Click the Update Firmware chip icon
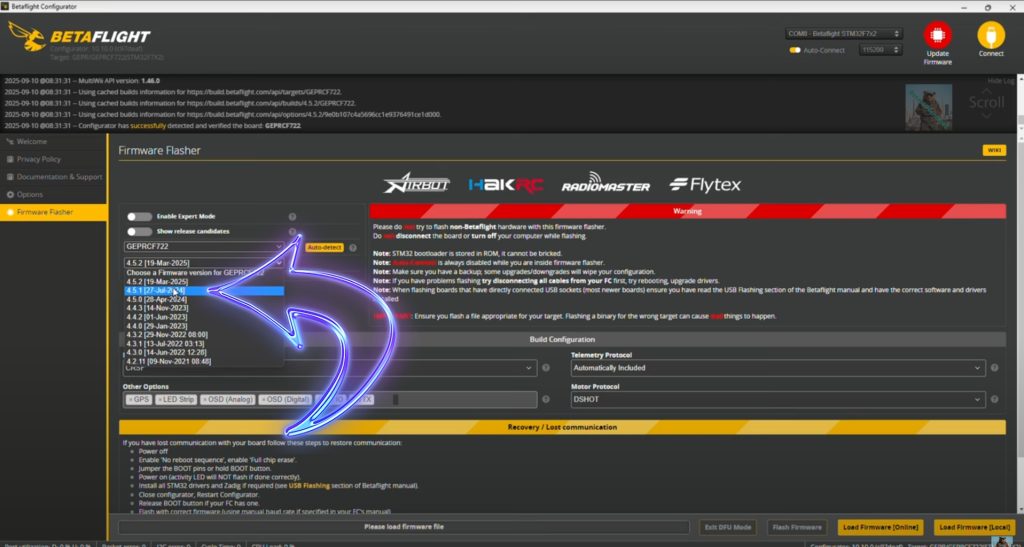This screenshot has height=547, width=1024. pyautogui.click(x=937, y=36)
